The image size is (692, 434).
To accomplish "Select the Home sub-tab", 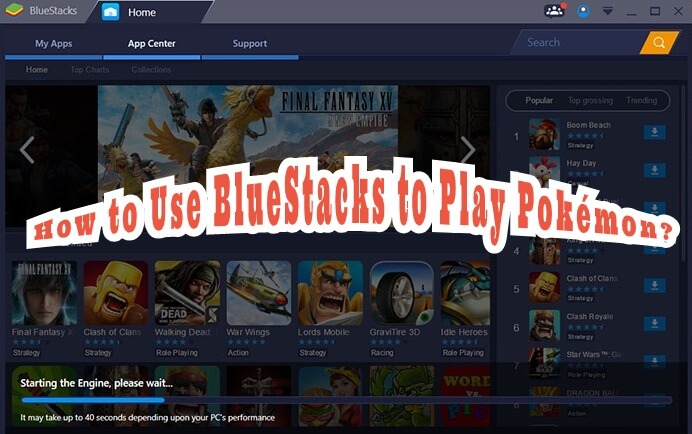I will 37,69.
